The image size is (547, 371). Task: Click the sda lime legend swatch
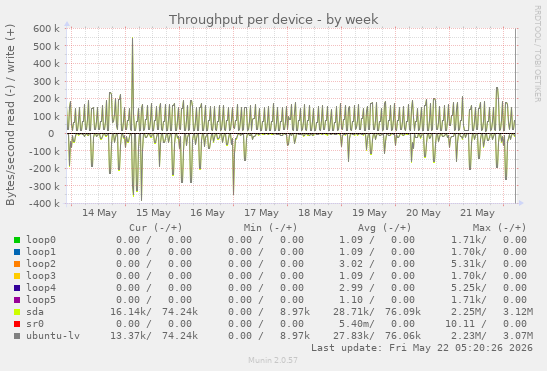pyautogui.click(x=17, y=312)
